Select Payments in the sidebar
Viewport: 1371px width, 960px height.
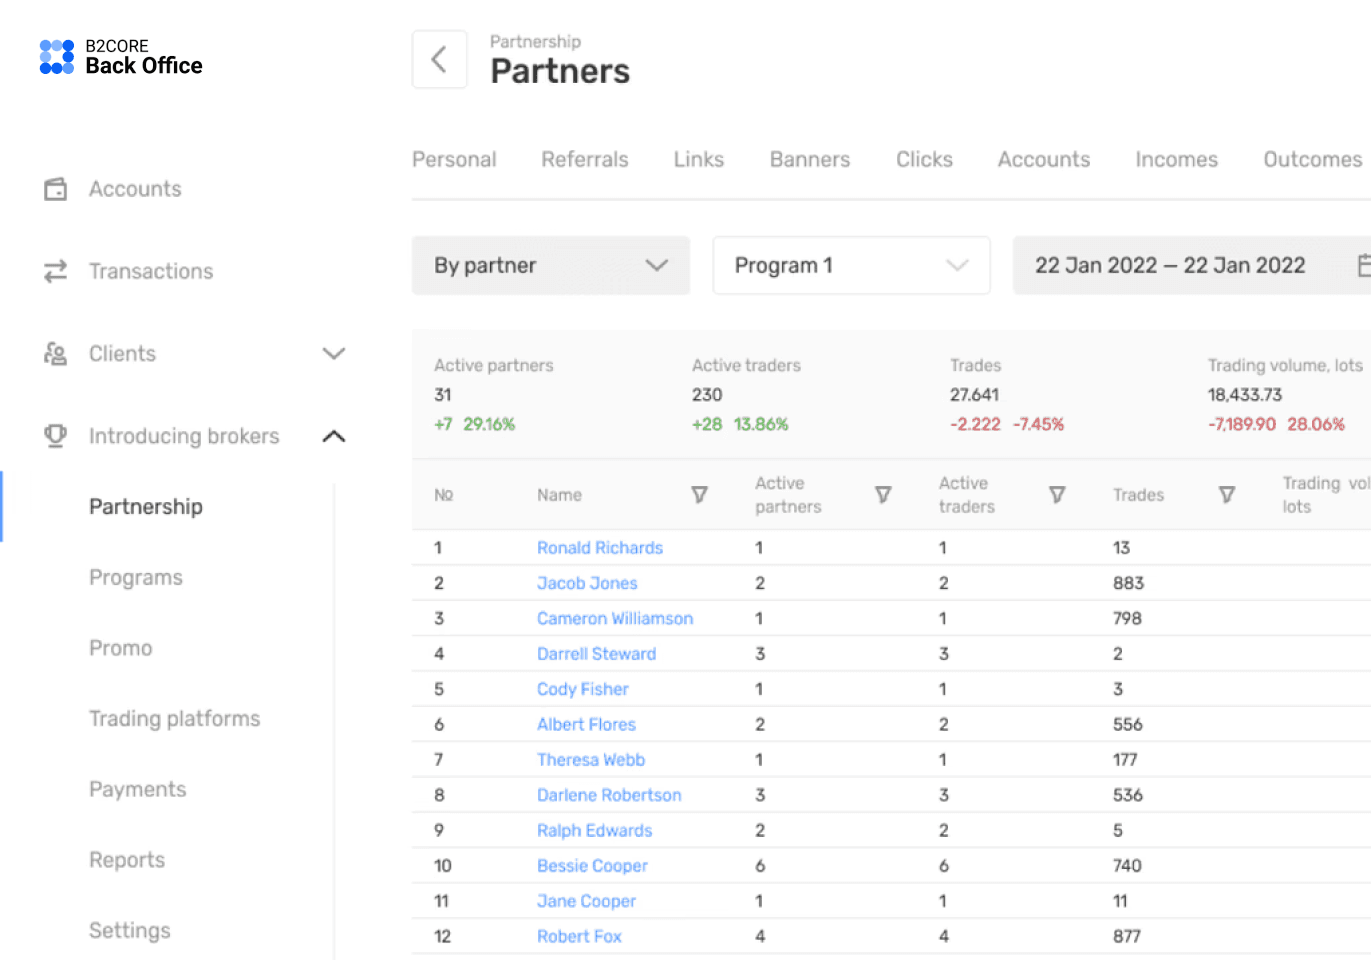click(x=138, y=790)
